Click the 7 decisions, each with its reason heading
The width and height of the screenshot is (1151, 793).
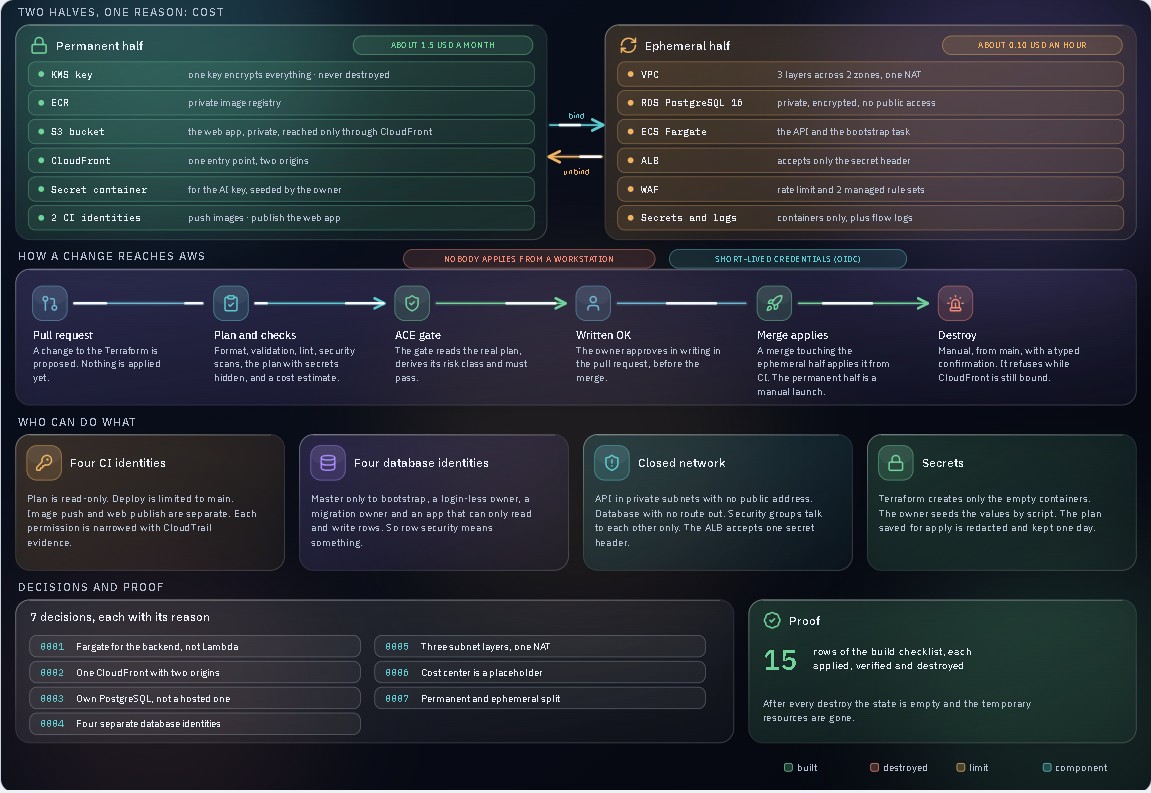[x=120, y=618]
